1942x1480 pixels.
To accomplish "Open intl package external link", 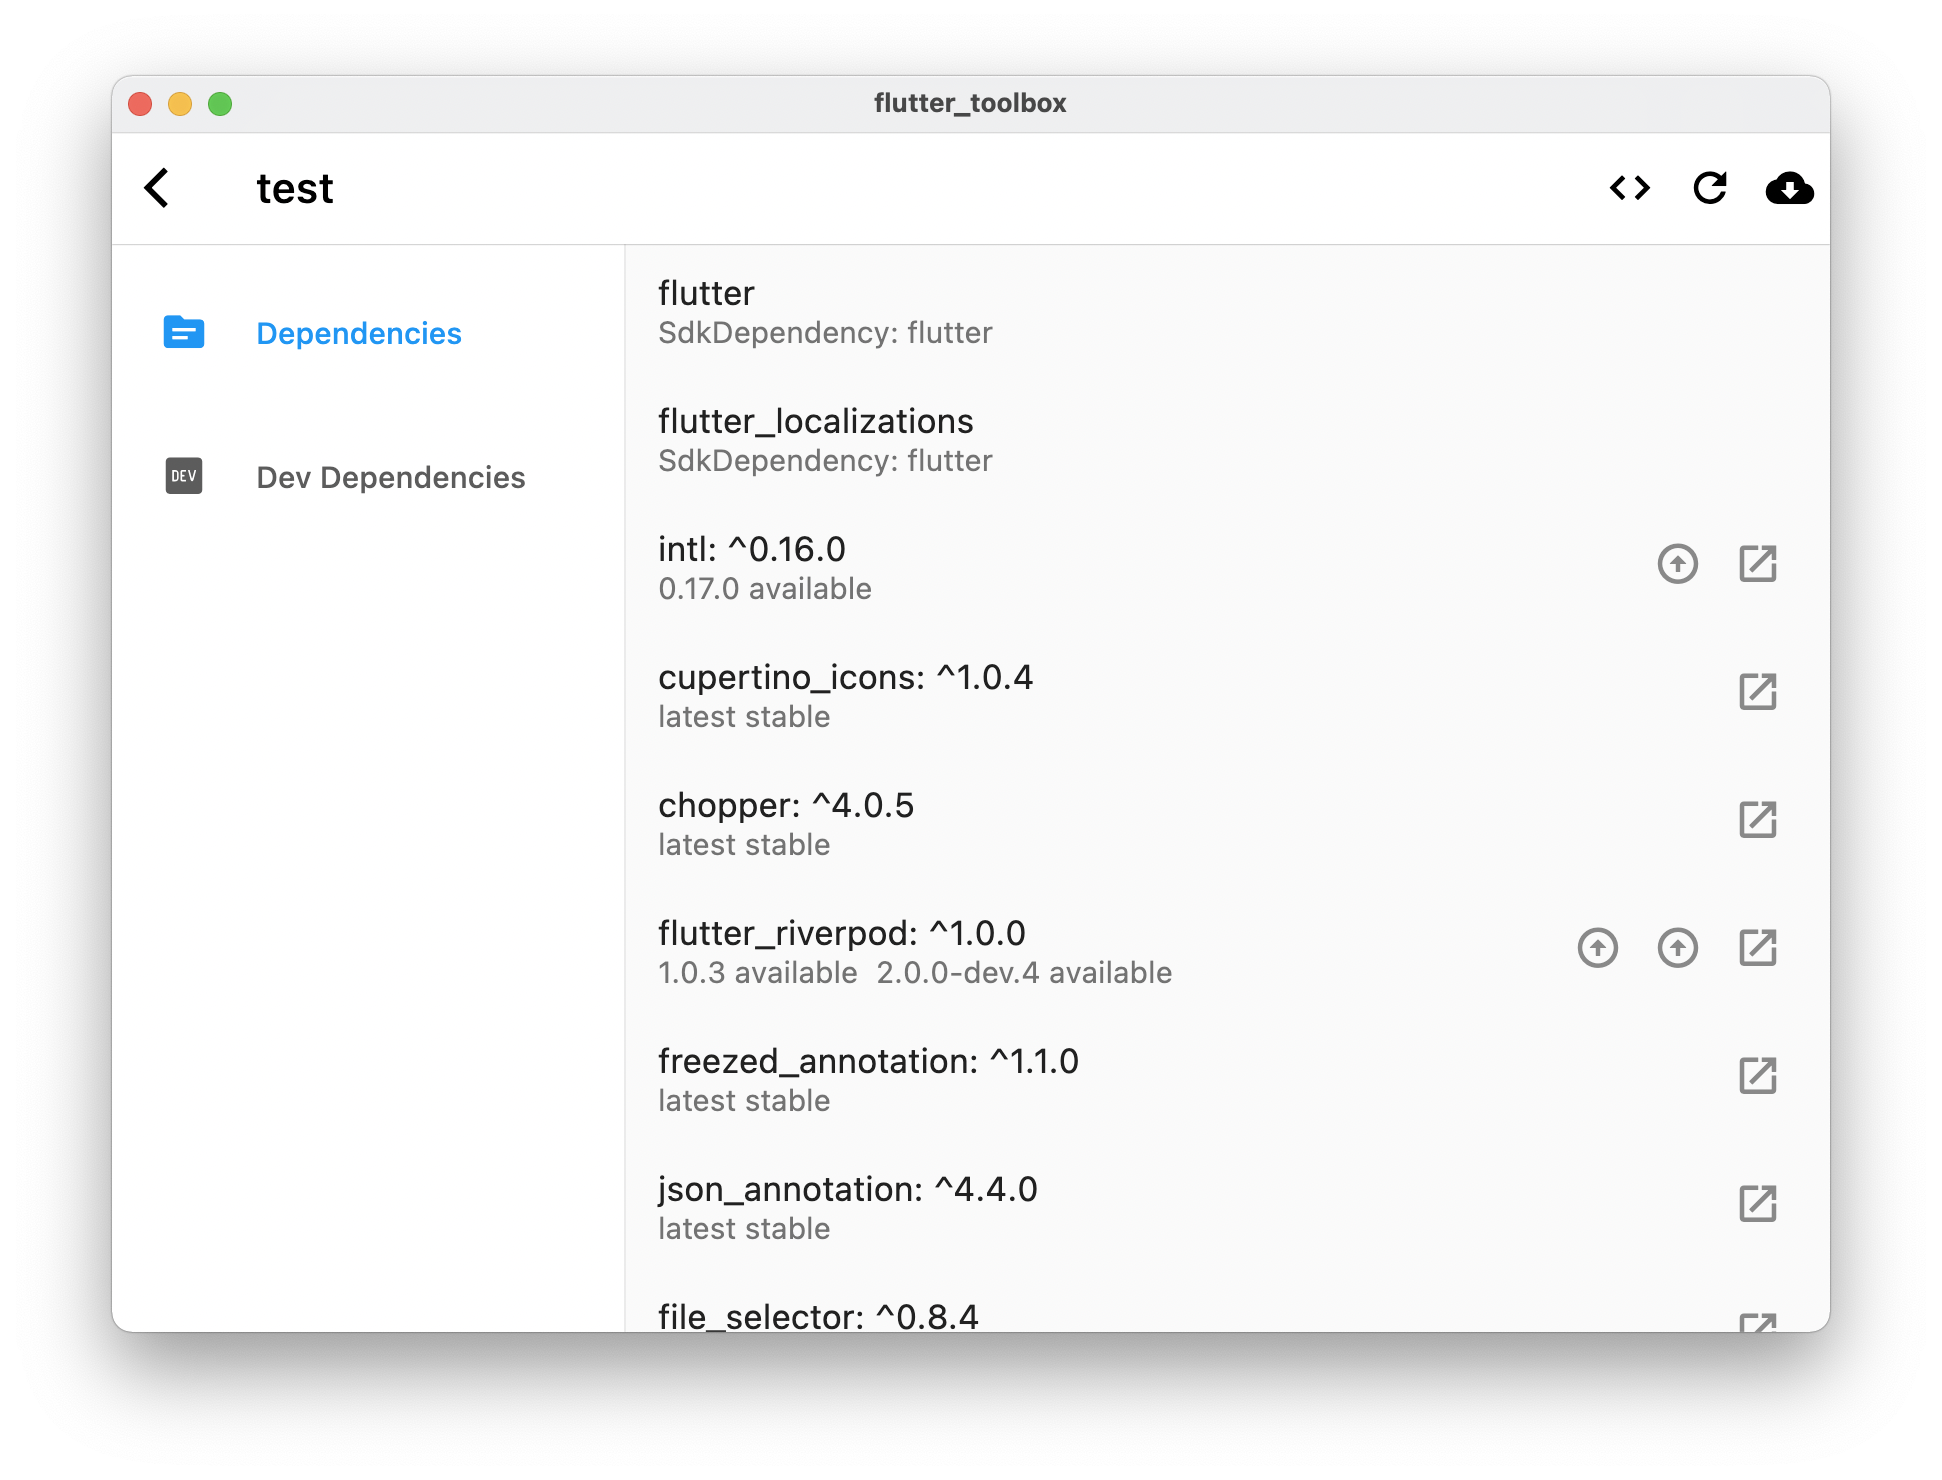I will tap(1757, 564).
